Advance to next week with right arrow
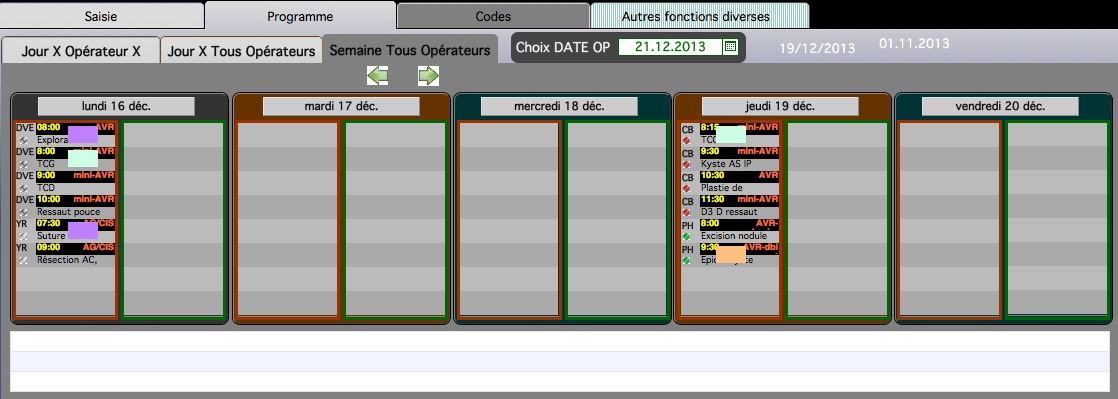Viewport: 1118px width, 399px height. pos(429,76)
